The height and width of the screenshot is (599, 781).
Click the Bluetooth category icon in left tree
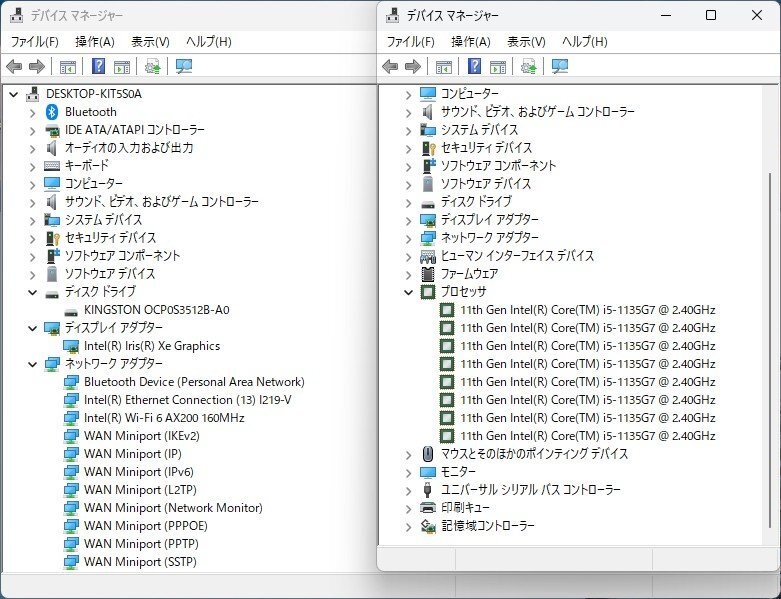click(53, 112)
